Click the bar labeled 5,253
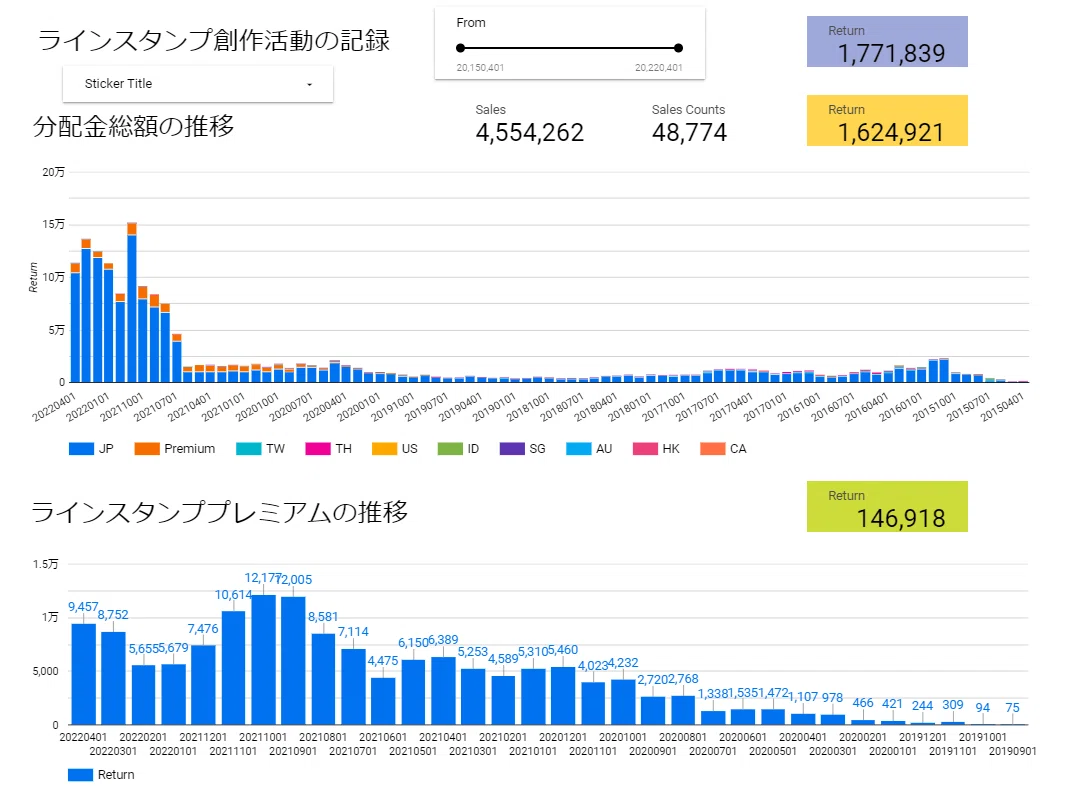The width and height of the screenshot is (1074, 786). coord(473,696)
